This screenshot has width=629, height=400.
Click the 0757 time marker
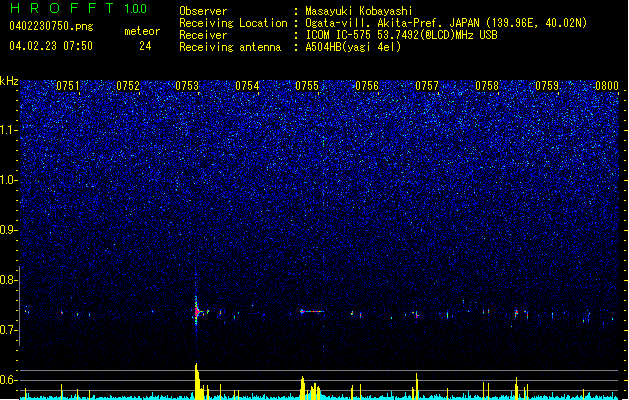point(427,86)
